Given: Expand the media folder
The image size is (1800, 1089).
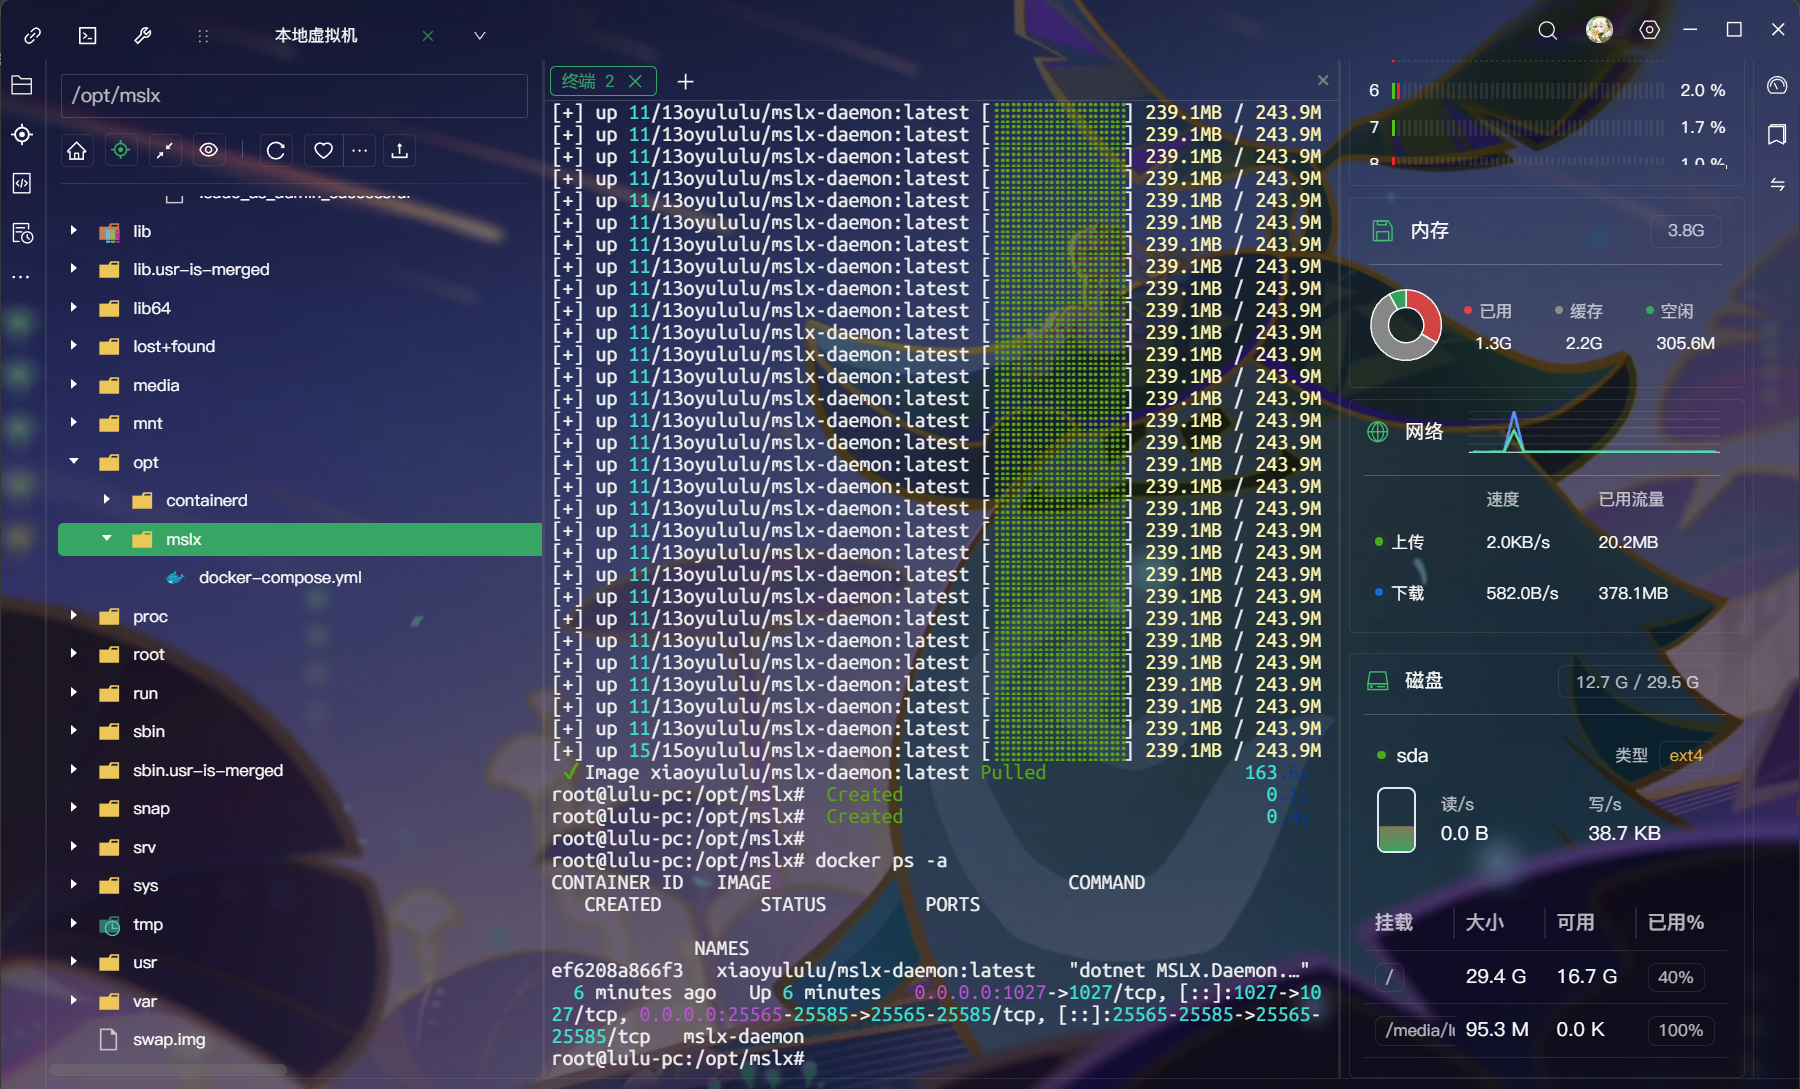Looking at the screenshot, I should point(74,385).
